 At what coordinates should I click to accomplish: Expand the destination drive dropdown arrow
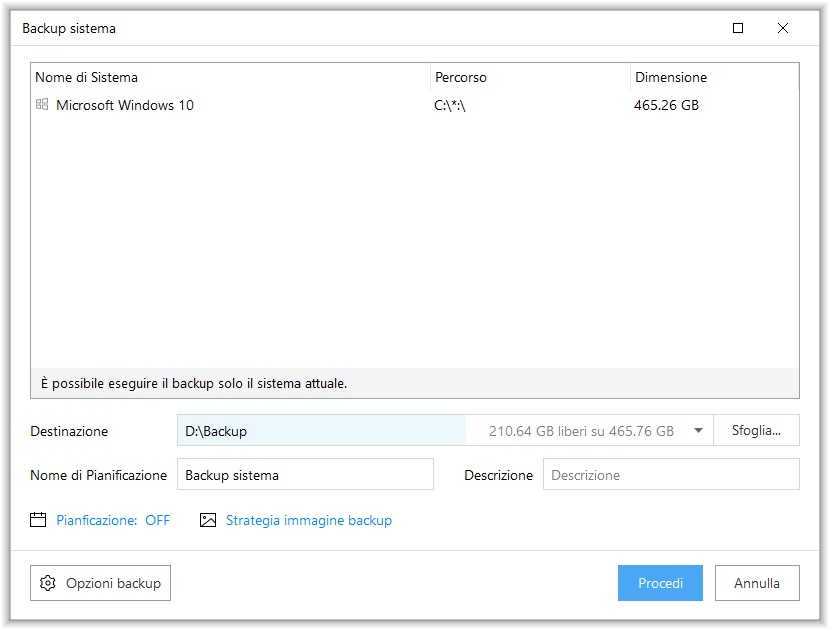[698, 431]
